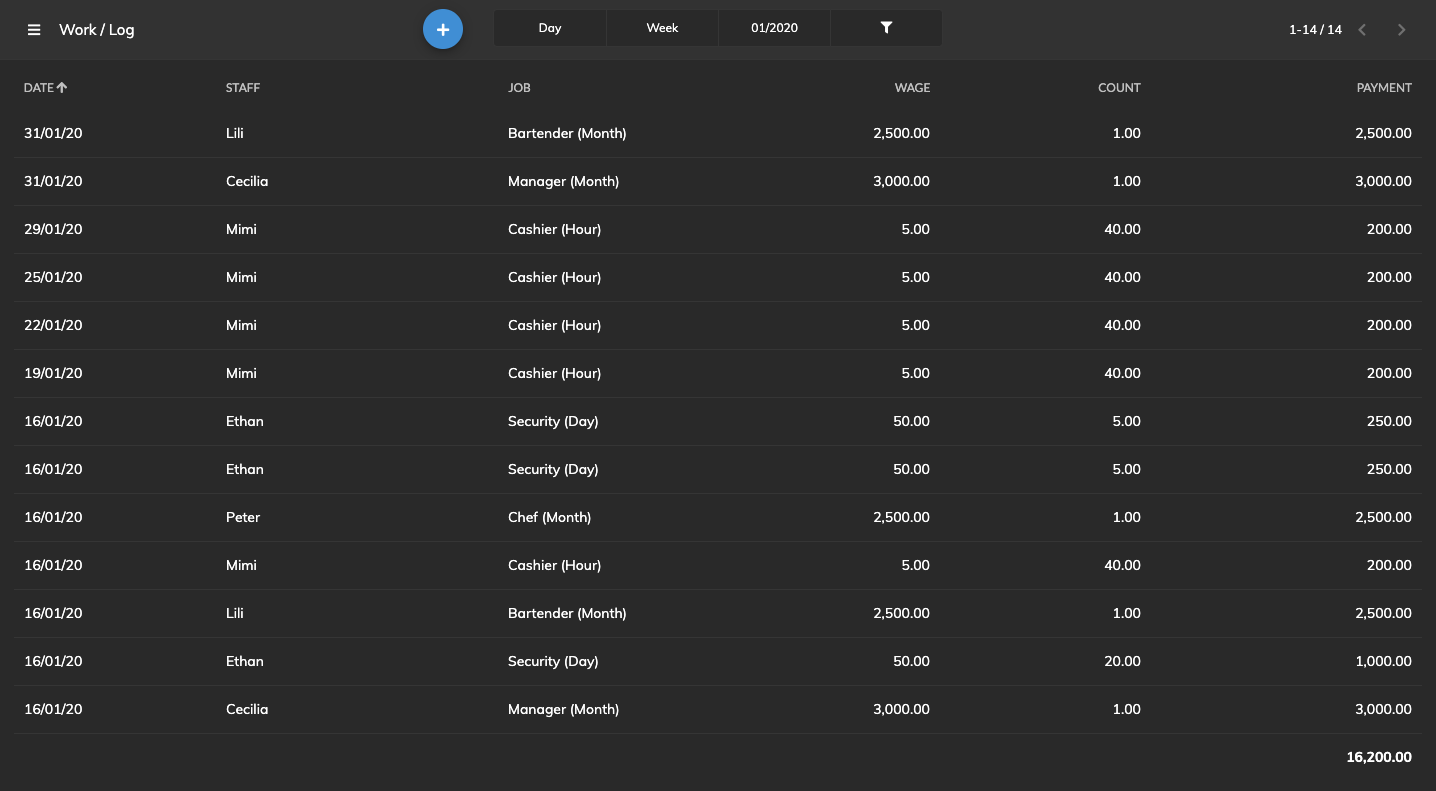Click Bartender (Month) in the 16/01/20 row
This screenshot has width=1436, height=791.
[567, 613]
